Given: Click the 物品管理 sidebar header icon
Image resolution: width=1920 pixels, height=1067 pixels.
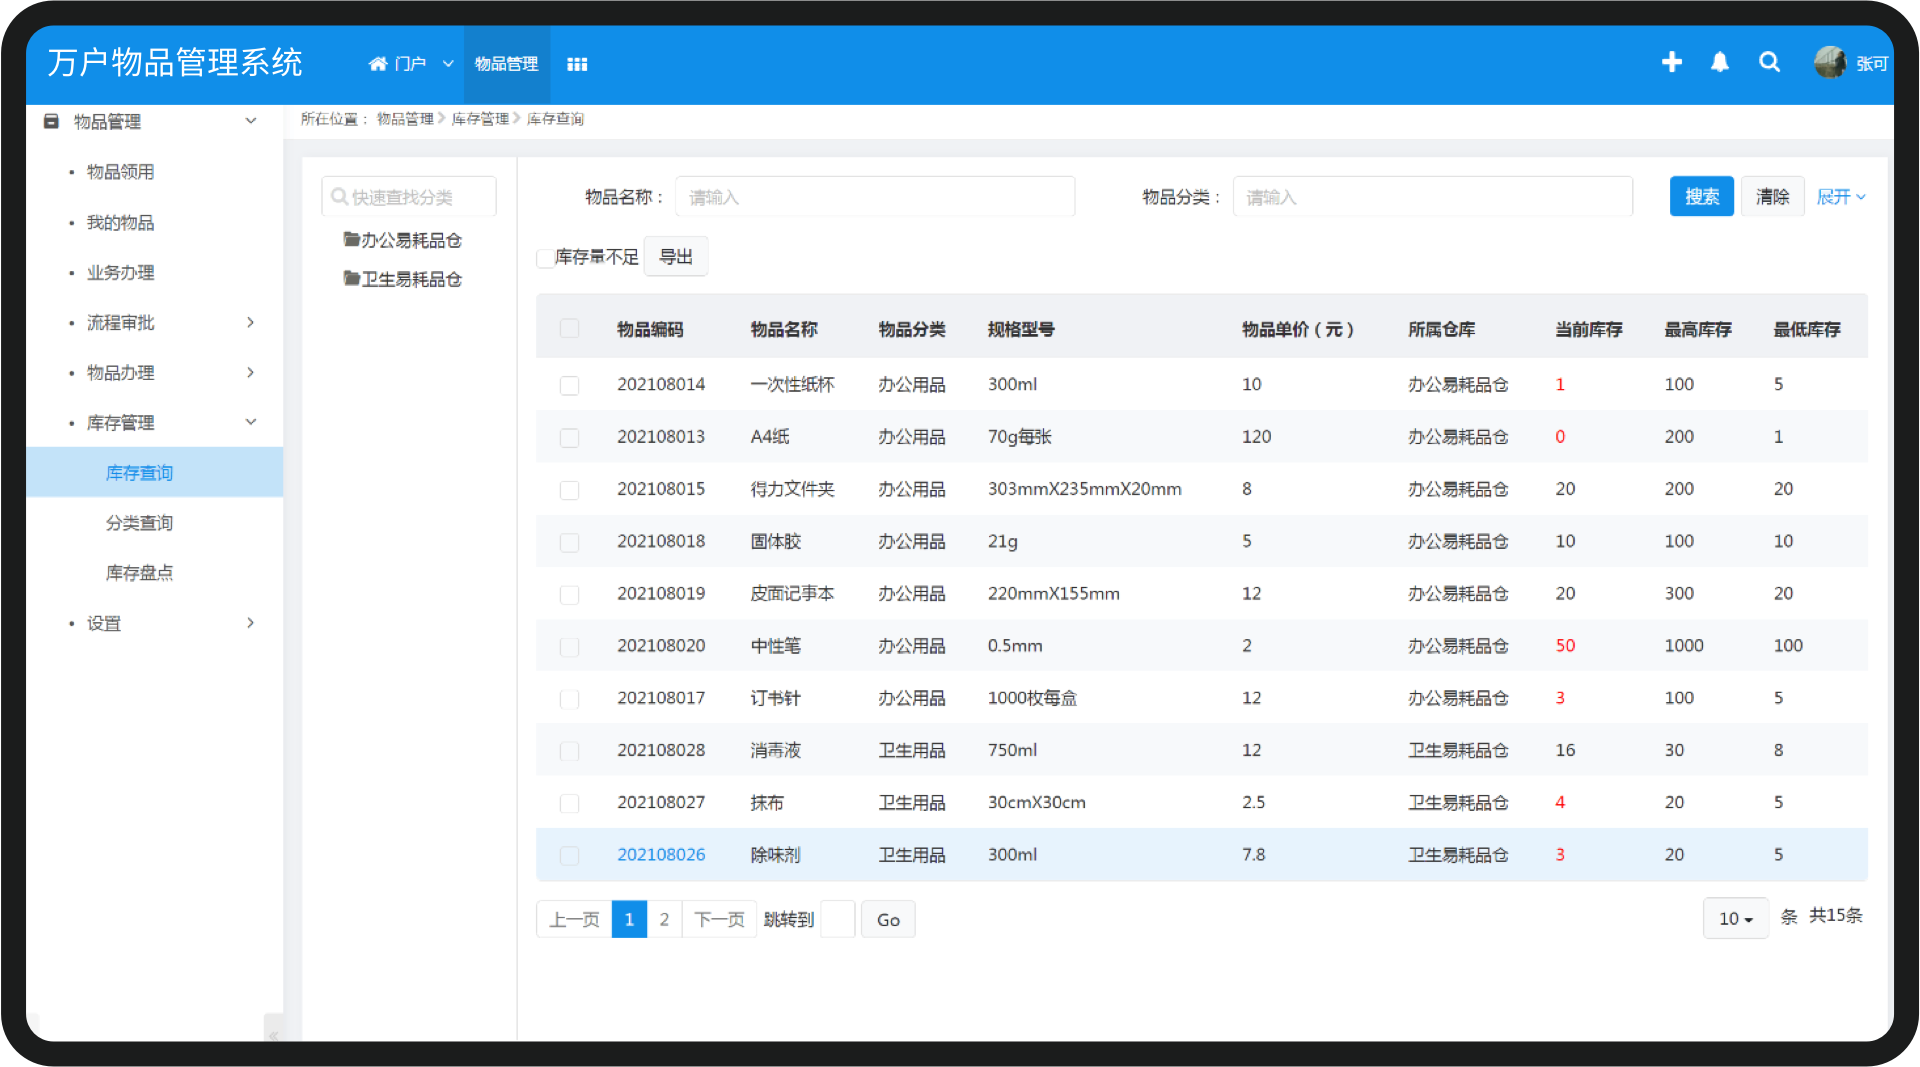Looking at the screenshot, I should pyautogui.click(x=51, y=121).
